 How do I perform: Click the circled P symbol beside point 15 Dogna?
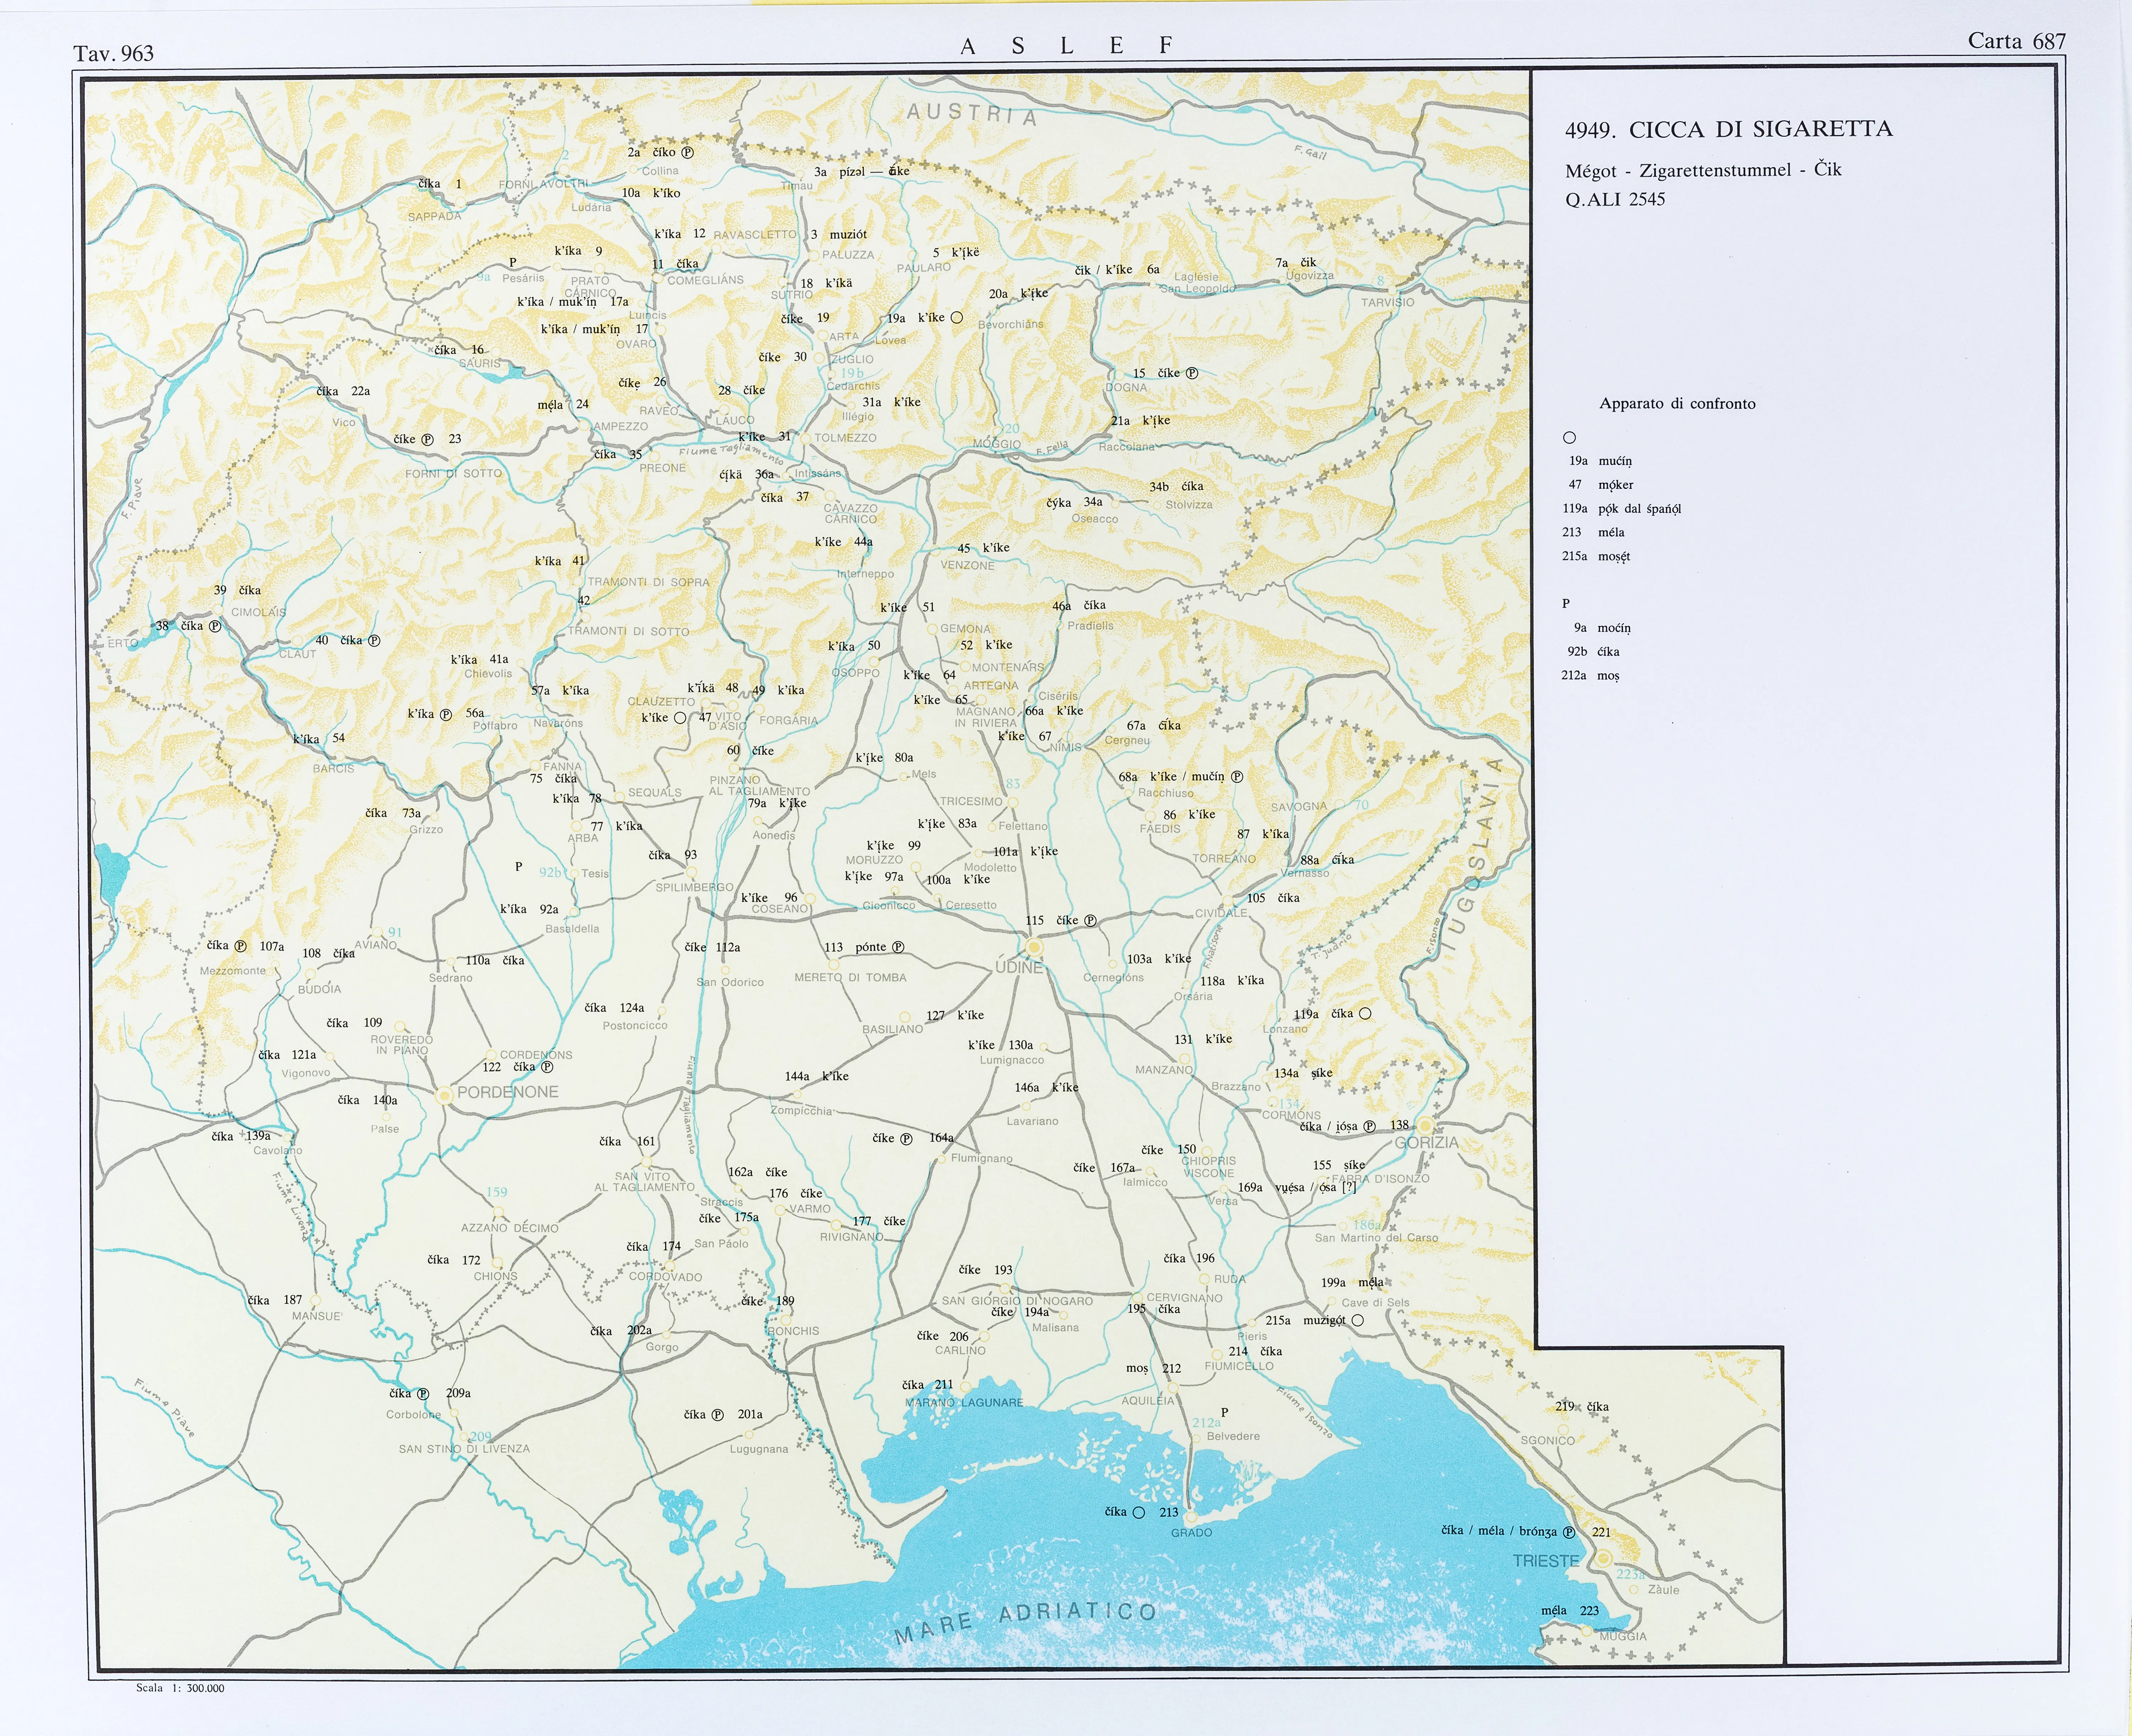point(1192,373)
